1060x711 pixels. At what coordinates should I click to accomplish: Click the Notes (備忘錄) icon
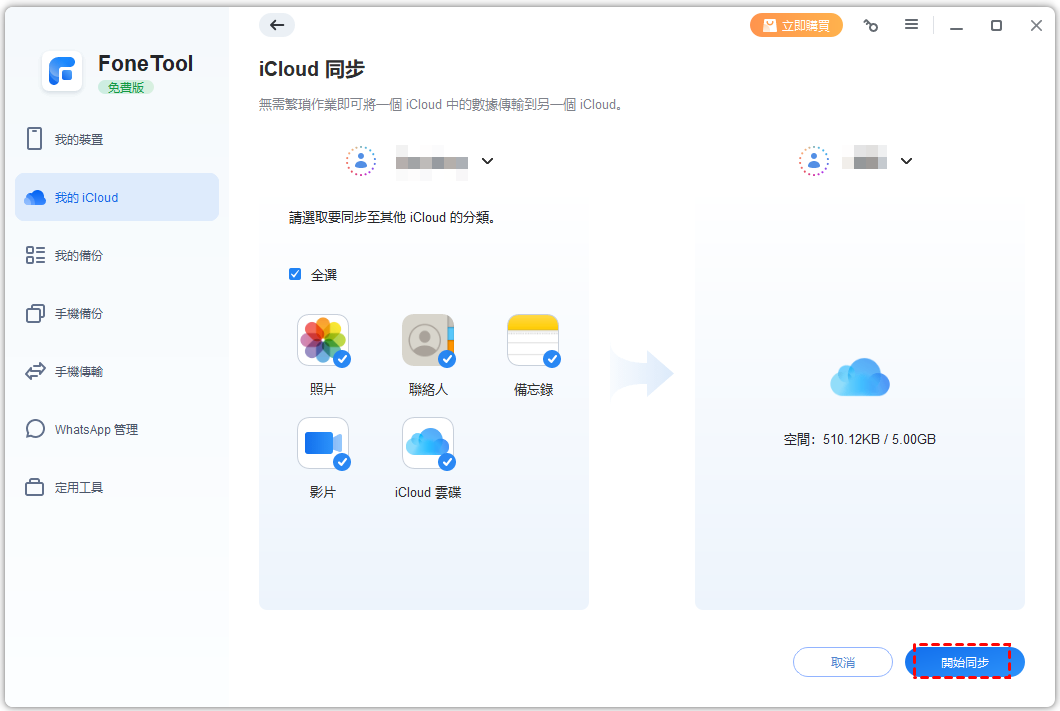[x=532, y=340]
